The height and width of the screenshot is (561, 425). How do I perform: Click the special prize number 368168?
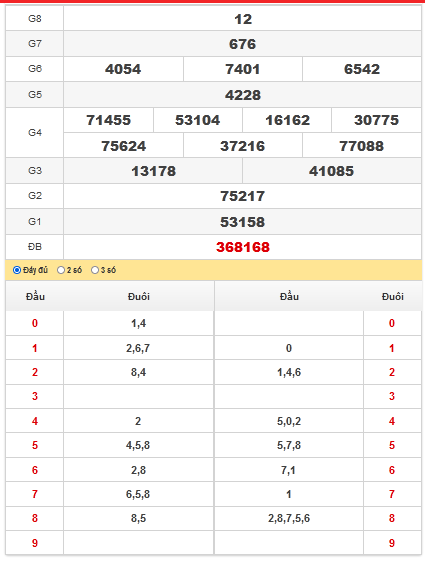tap(243, 247)
